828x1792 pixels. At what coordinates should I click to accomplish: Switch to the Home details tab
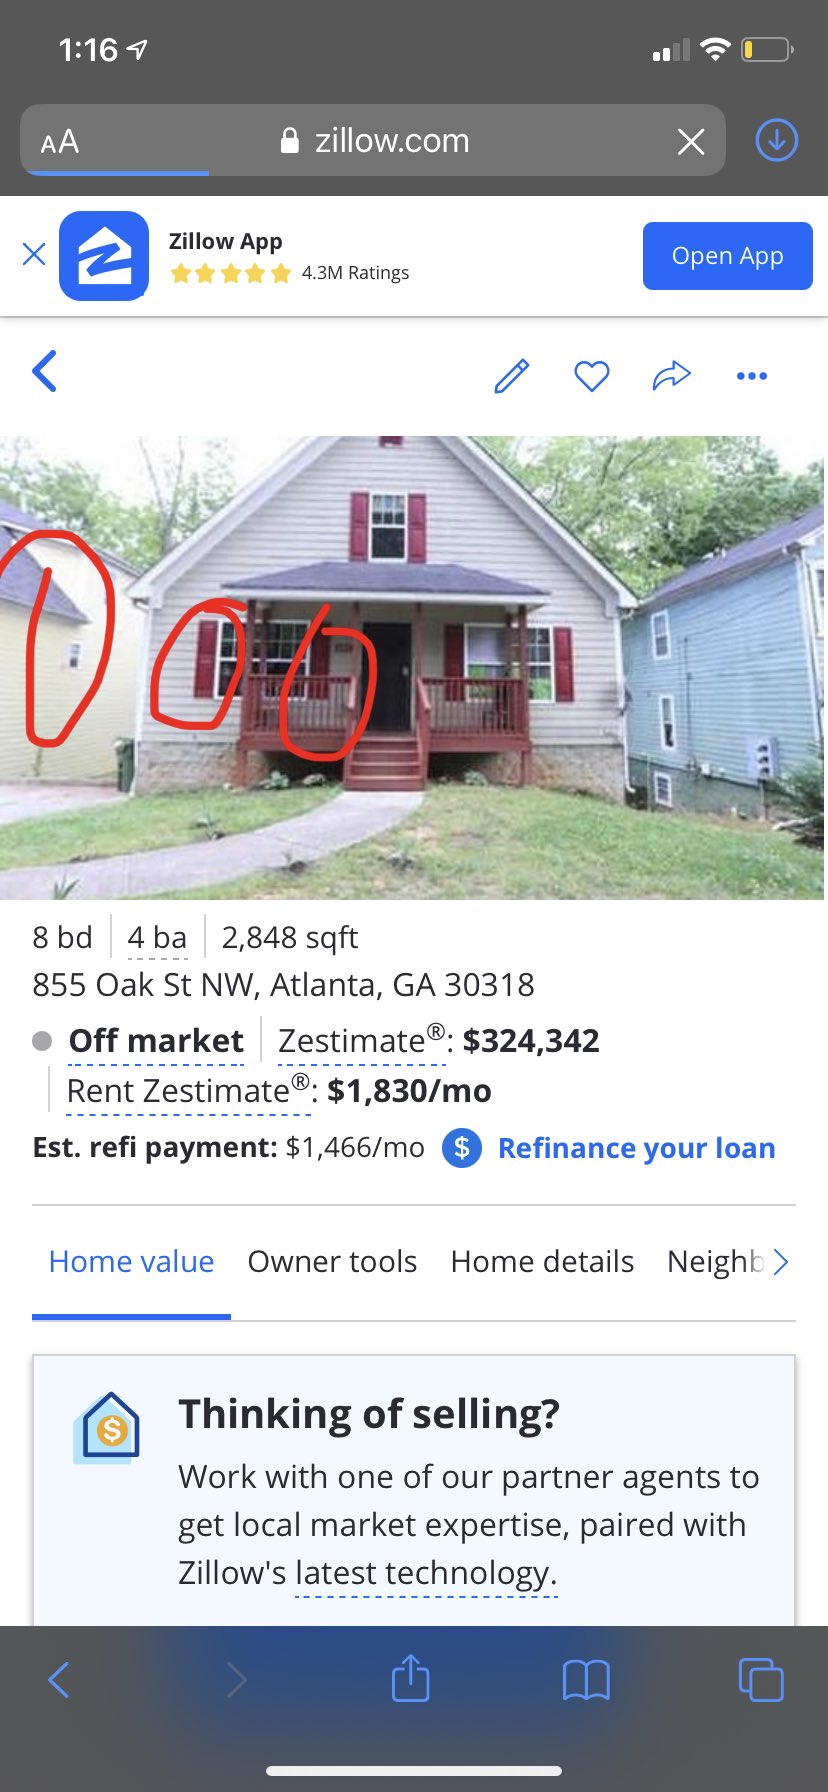pyautogui.click(x=542, y=1261)
